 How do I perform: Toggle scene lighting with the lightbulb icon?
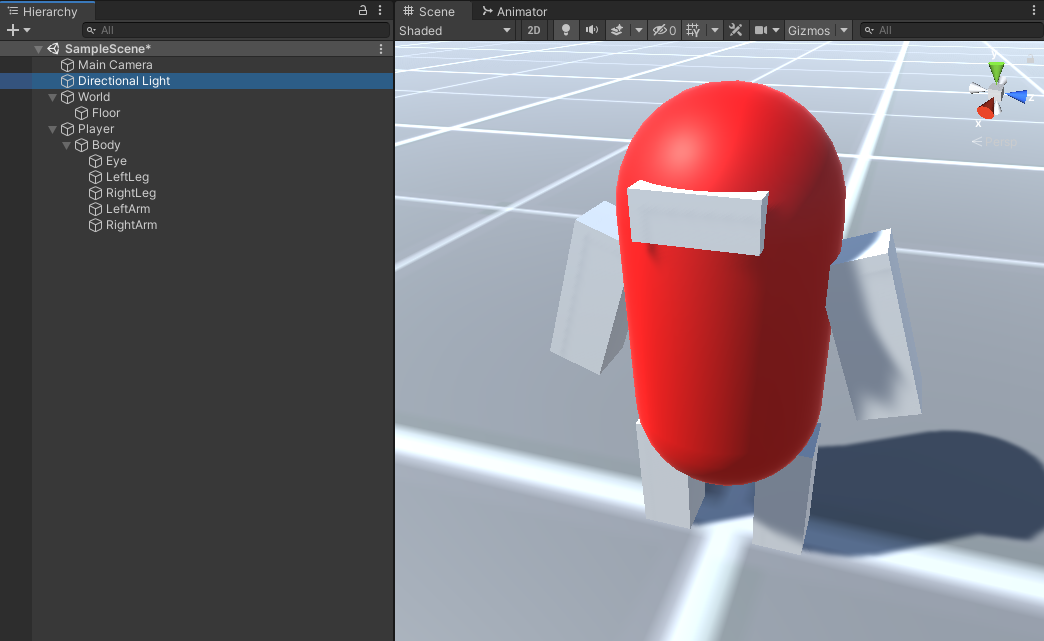pos(565,30)
